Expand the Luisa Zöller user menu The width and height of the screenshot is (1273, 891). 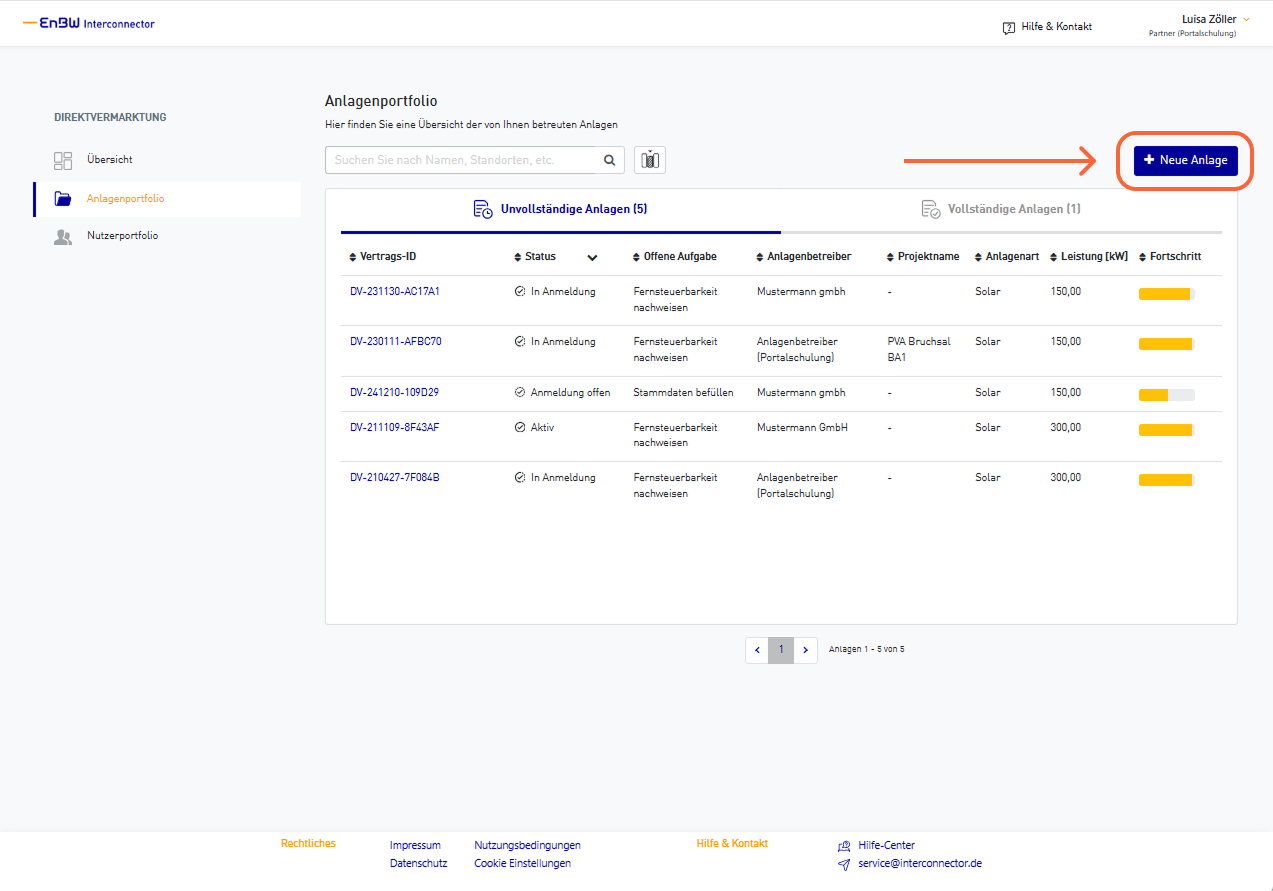tap(1246, 19)
